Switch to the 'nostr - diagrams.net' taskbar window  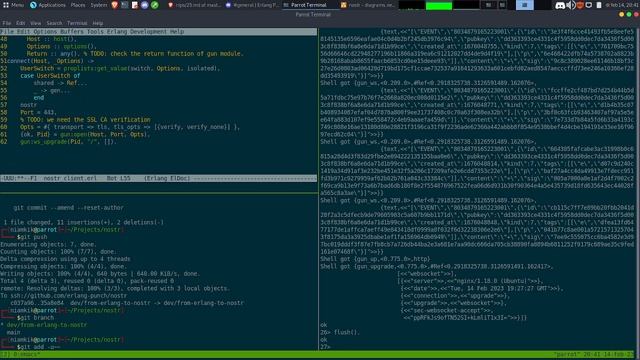(x=367, y=5)
